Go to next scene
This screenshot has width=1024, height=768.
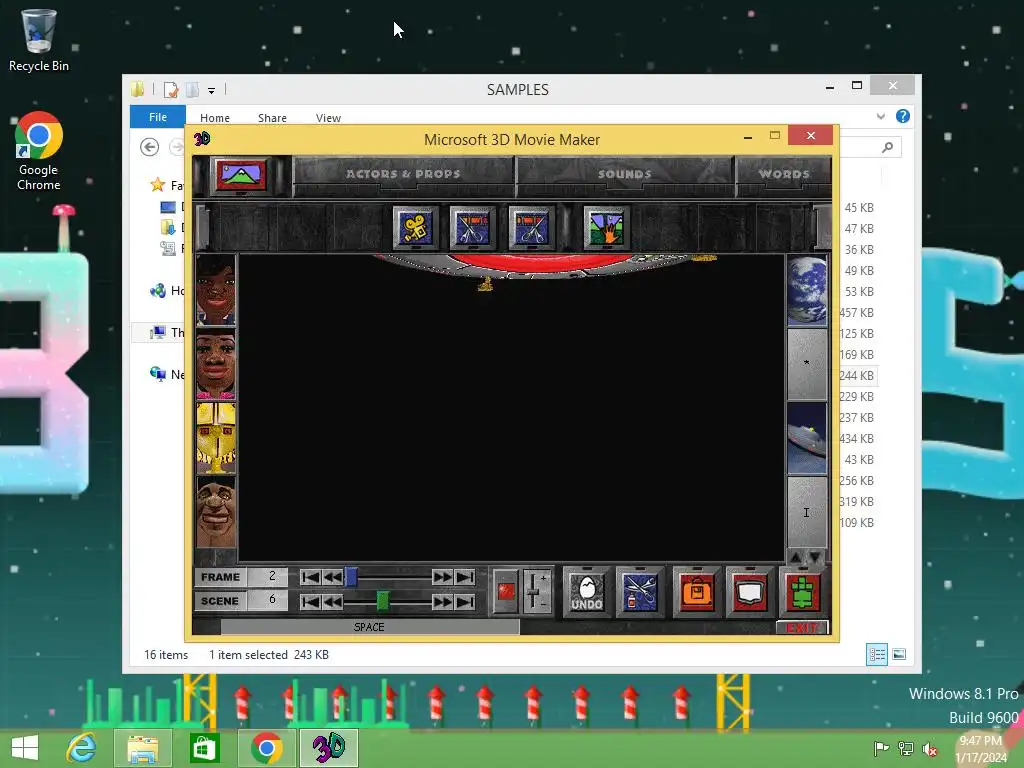pos(442,601)
